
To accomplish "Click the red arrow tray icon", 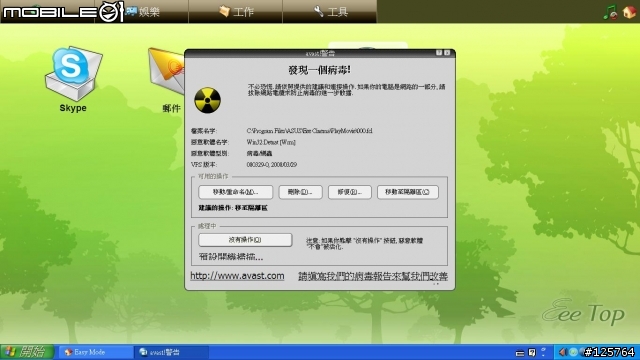I will click(x=563, y=352).
